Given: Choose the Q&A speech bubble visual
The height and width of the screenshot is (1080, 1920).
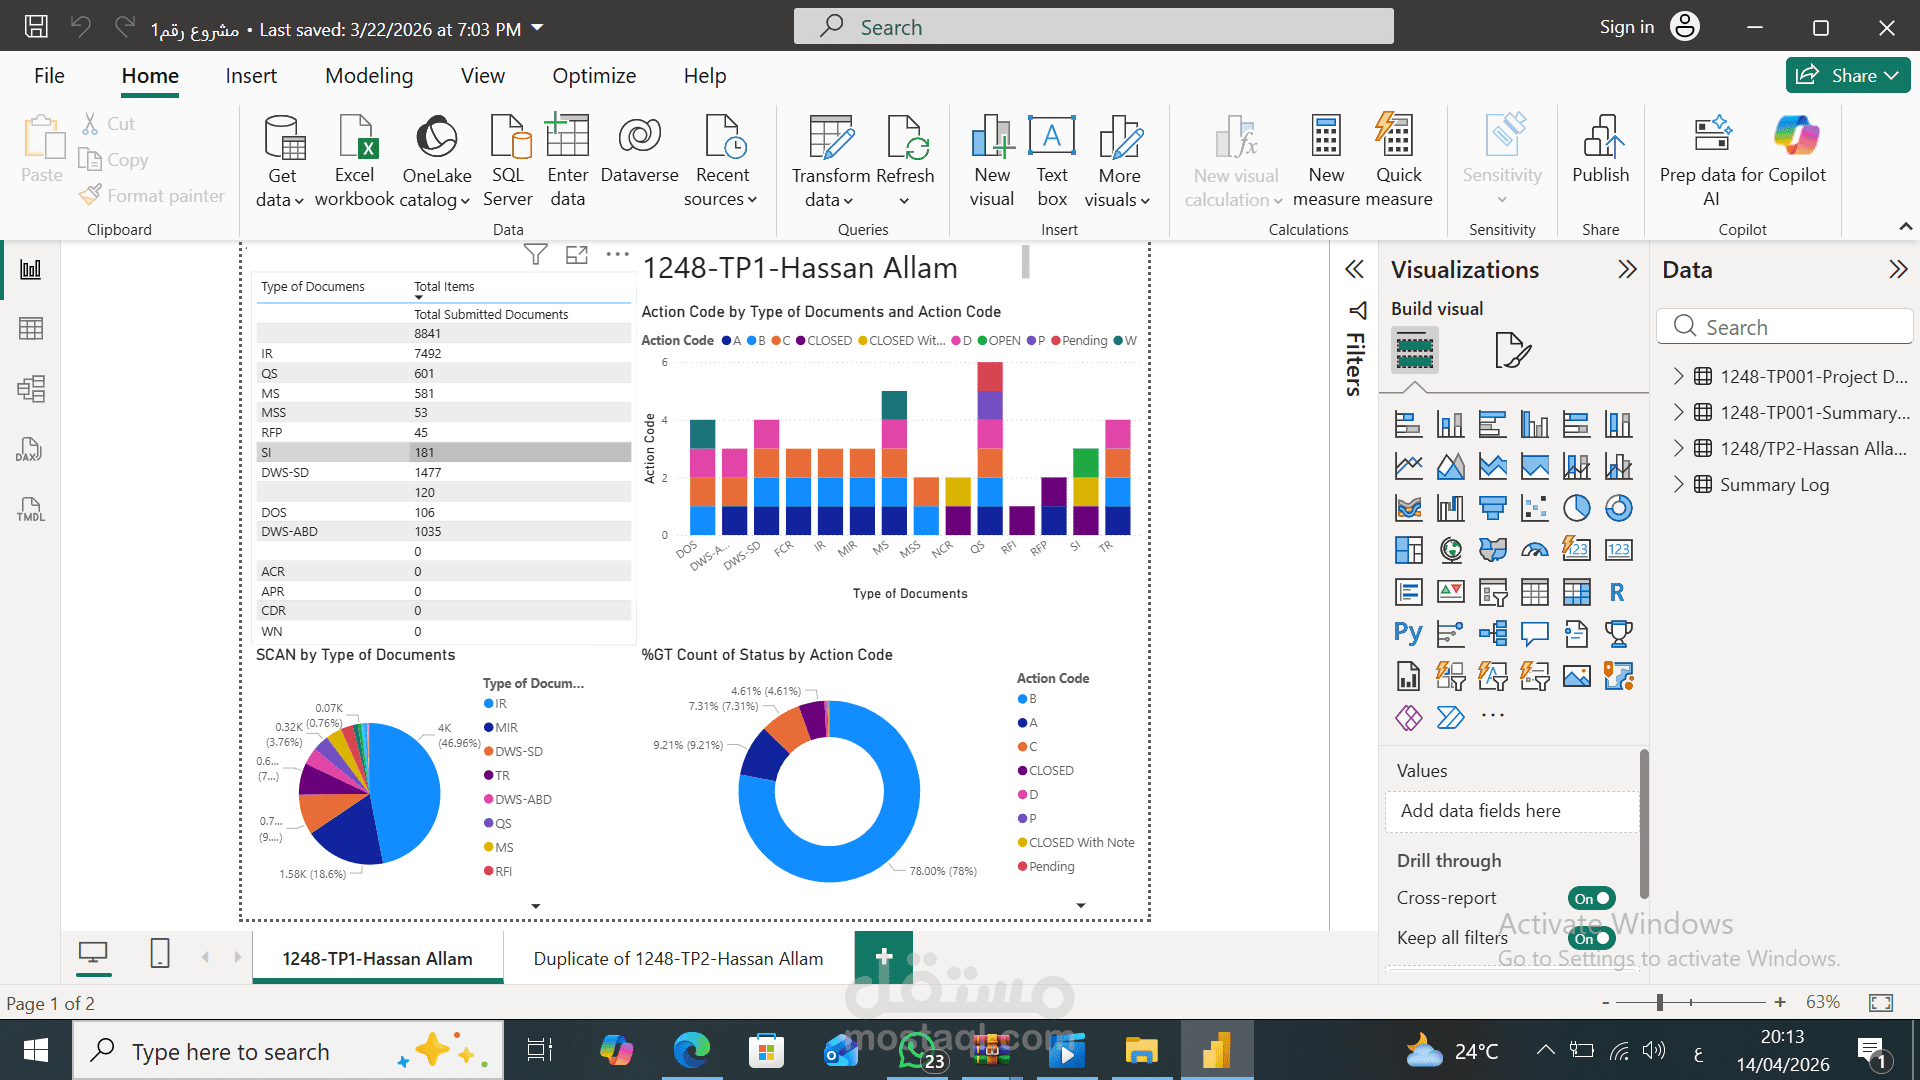Looking at the screenshot, I should point(1534,633).
